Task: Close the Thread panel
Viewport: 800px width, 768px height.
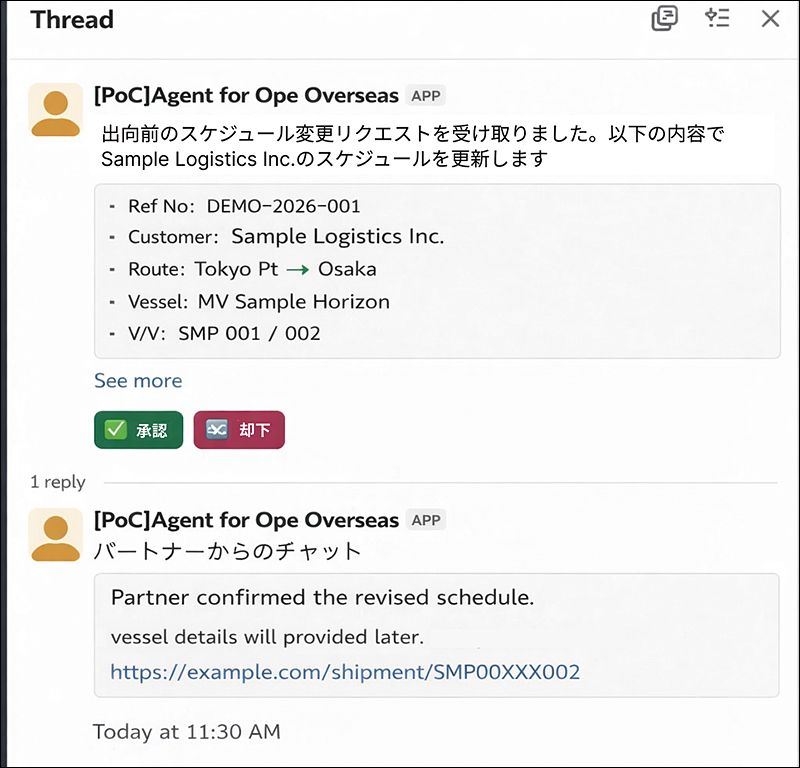Action: [x=770, y=19]
